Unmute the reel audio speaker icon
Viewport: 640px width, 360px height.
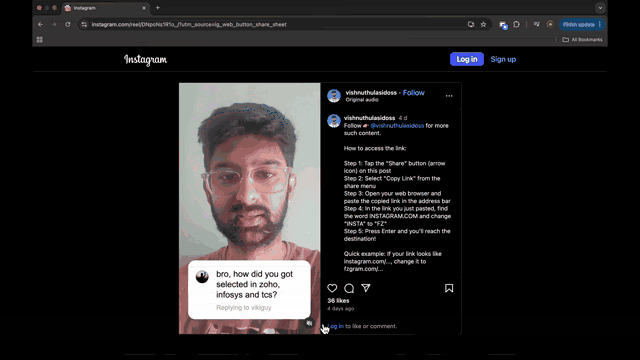[x=309, y=323]
